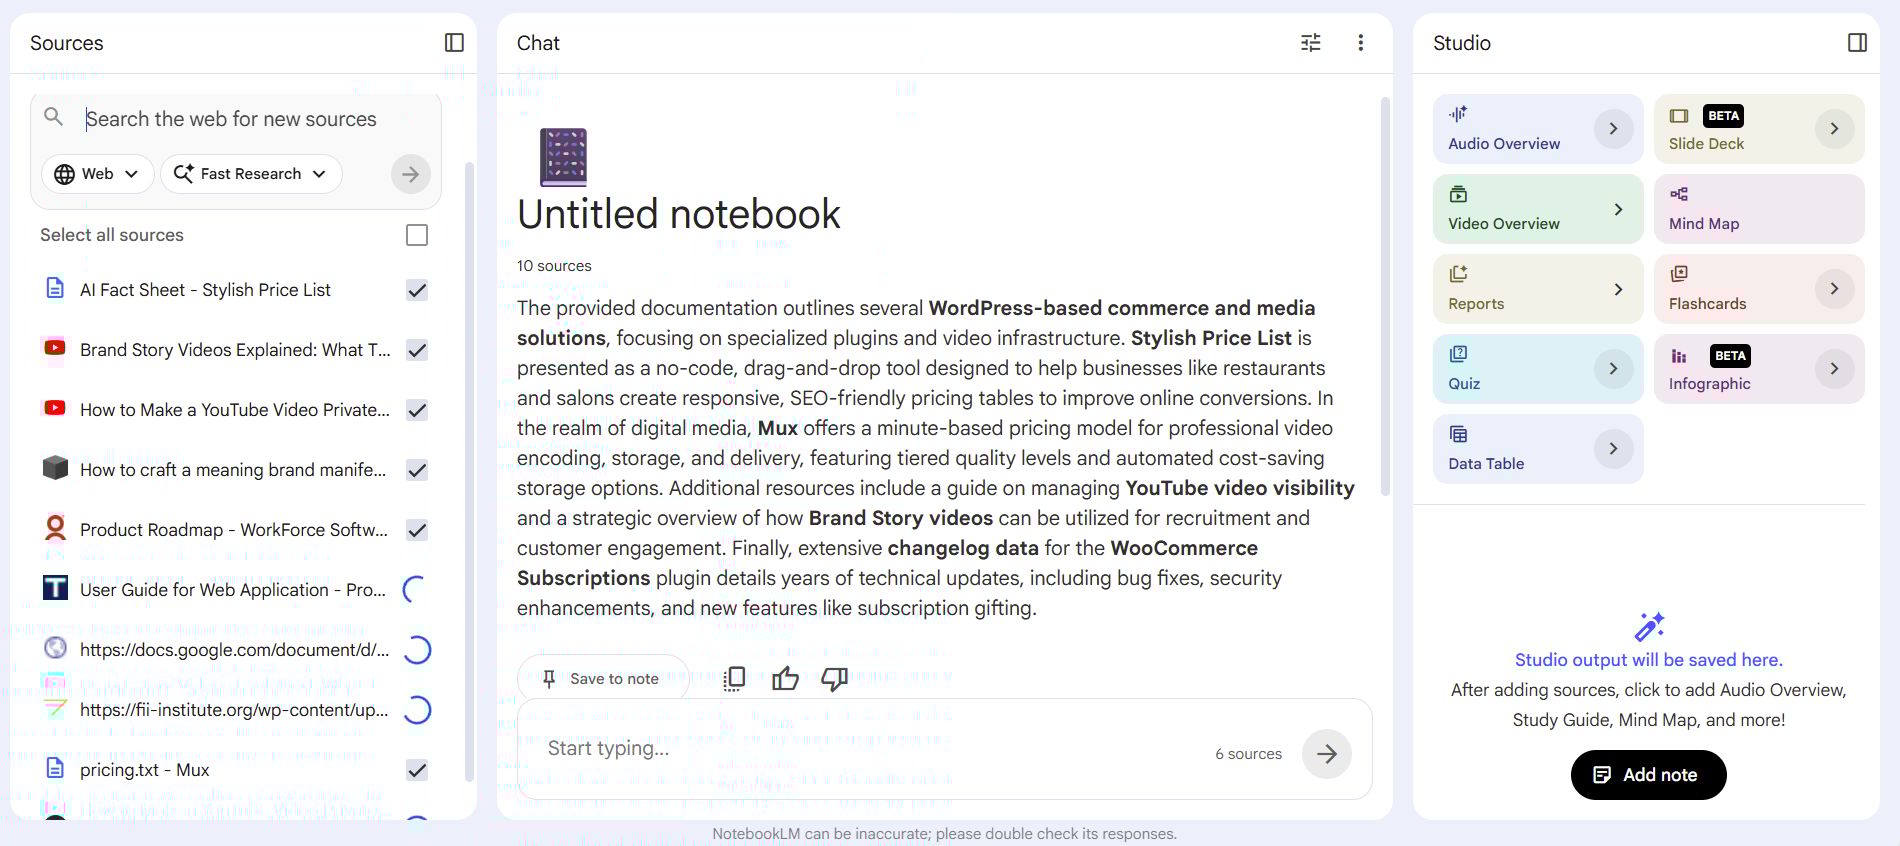Click the AI Fact Sheet document icon

point(56,289)
